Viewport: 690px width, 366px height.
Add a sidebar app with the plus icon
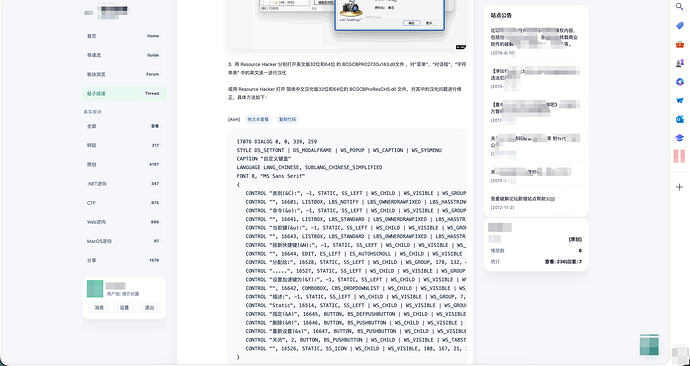[679, 187]
